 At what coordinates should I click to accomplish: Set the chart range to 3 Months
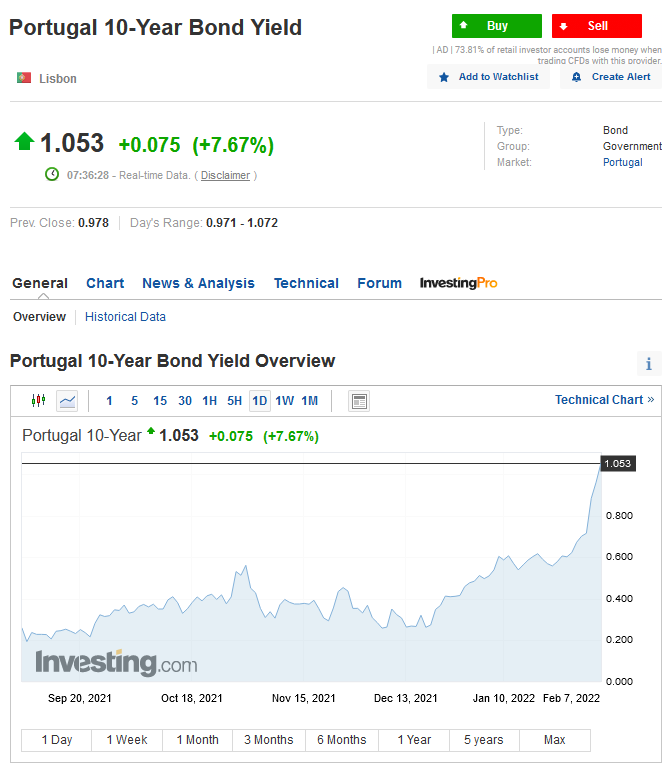click(269, 740)
